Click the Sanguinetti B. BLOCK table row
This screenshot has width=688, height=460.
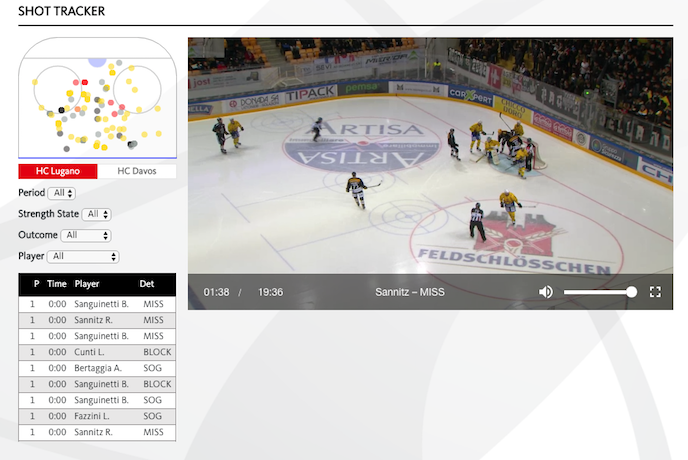97,384
